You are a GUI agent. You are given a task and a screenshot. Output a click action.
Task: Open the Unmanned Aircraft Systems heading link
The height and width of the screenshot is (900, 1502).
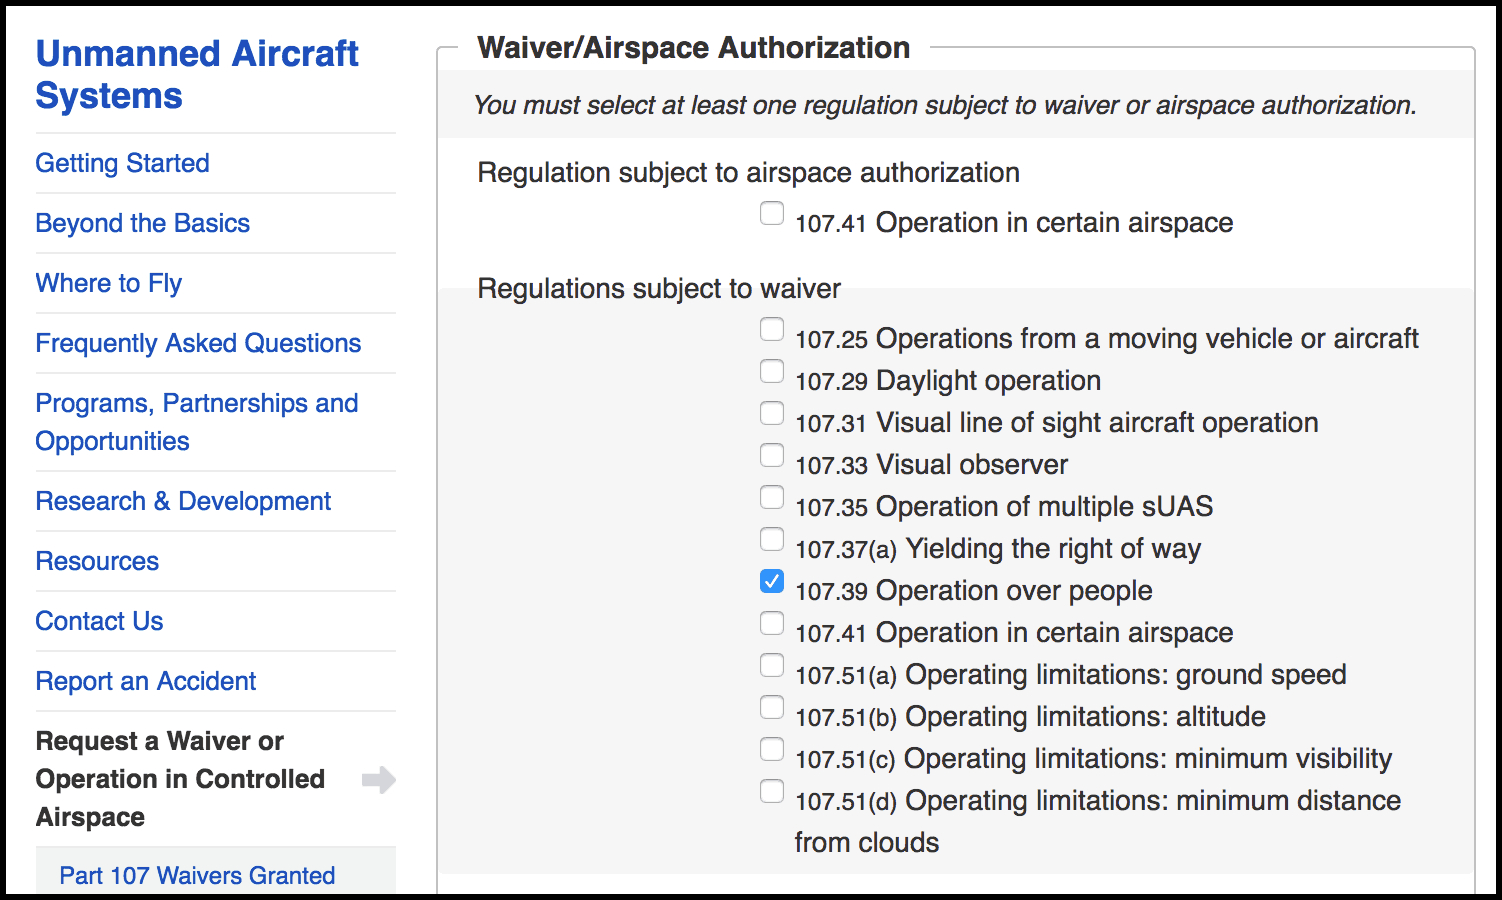coord(197,74)
